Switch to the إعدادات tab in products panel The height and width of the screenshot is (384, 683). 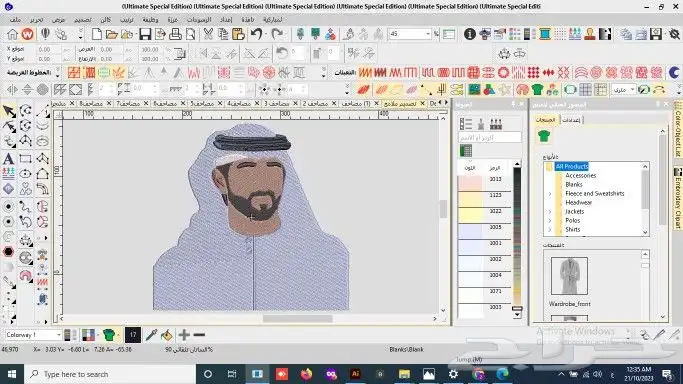(x=571, y=120)
